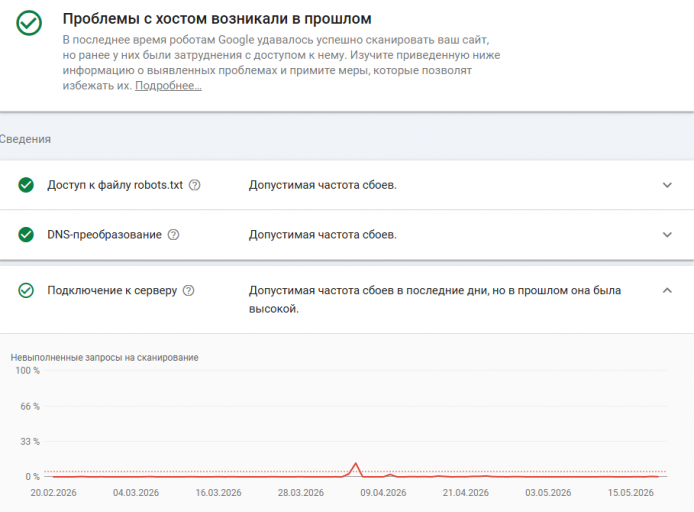Click server status text about past high failures
The width and height of the screenshot is (694, 512).
tap(435, 300)
